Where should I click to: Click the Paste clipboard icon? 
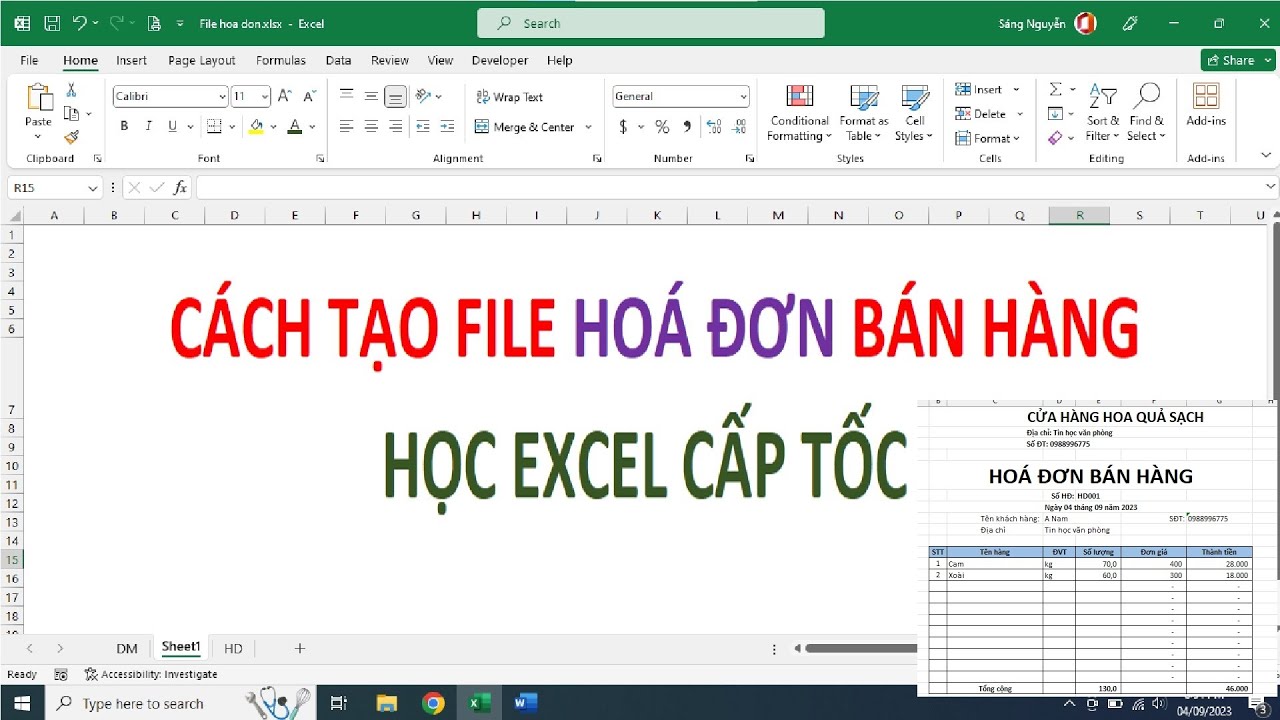(38, 98)
